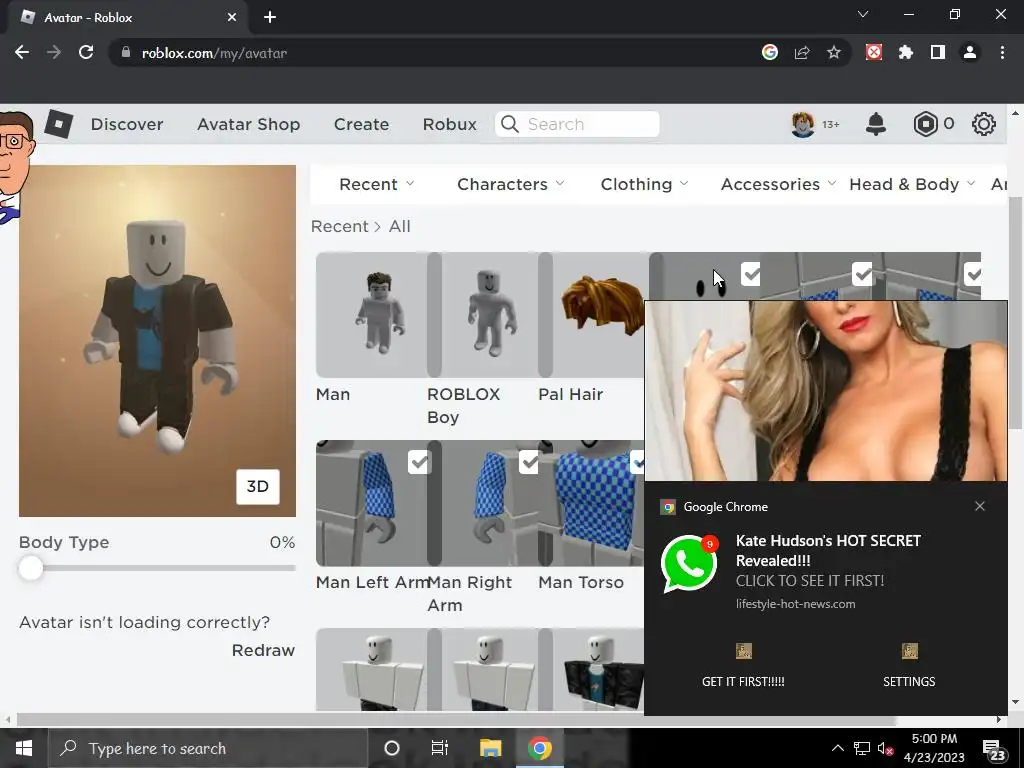This screenshot has height=768, width=1024.
Task: Click the Windows taskbar search box
Action: pos(208,748)
